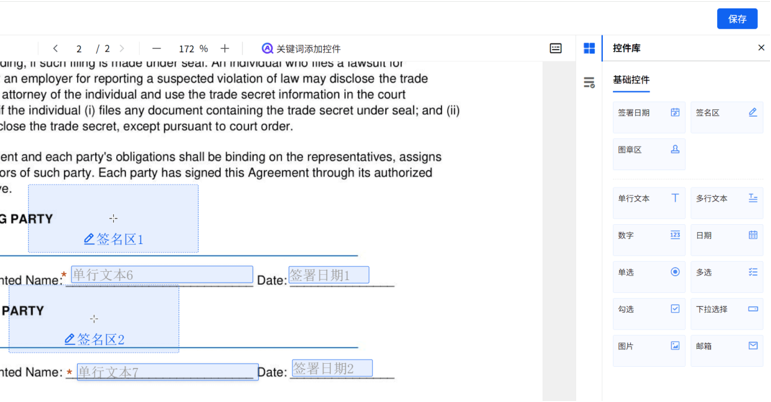Select the 勾选 checkbox widget
Screen dimensions: 771x402
tap(648, 309)
